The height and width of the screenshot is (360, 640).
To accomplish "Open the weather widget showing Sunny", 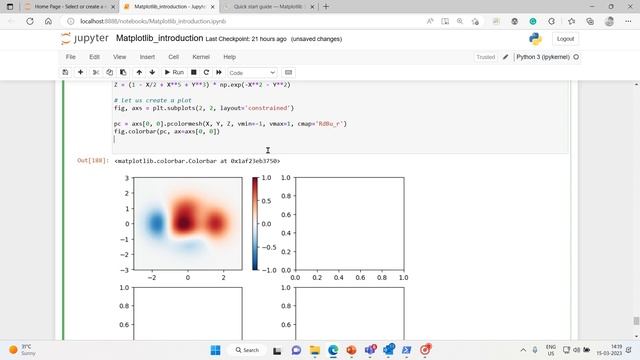I will coord(22,350).
